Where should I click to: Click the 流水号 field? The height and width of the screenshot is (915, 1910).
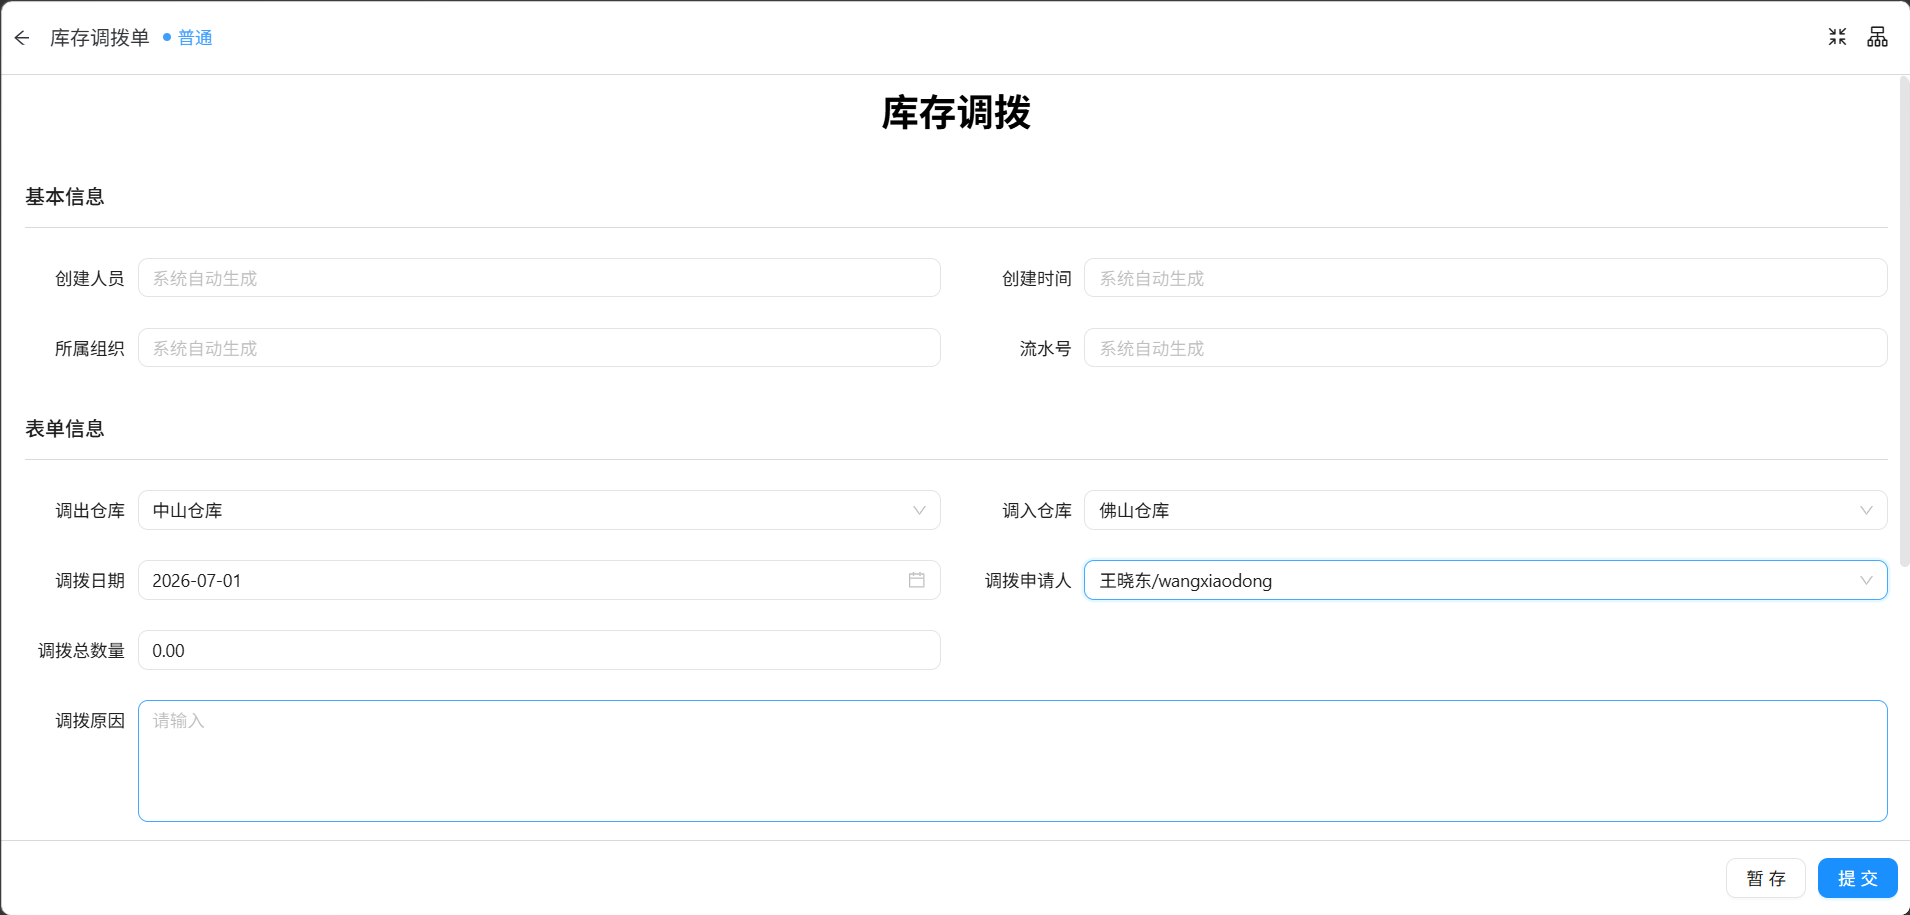tap(1486, 348)
